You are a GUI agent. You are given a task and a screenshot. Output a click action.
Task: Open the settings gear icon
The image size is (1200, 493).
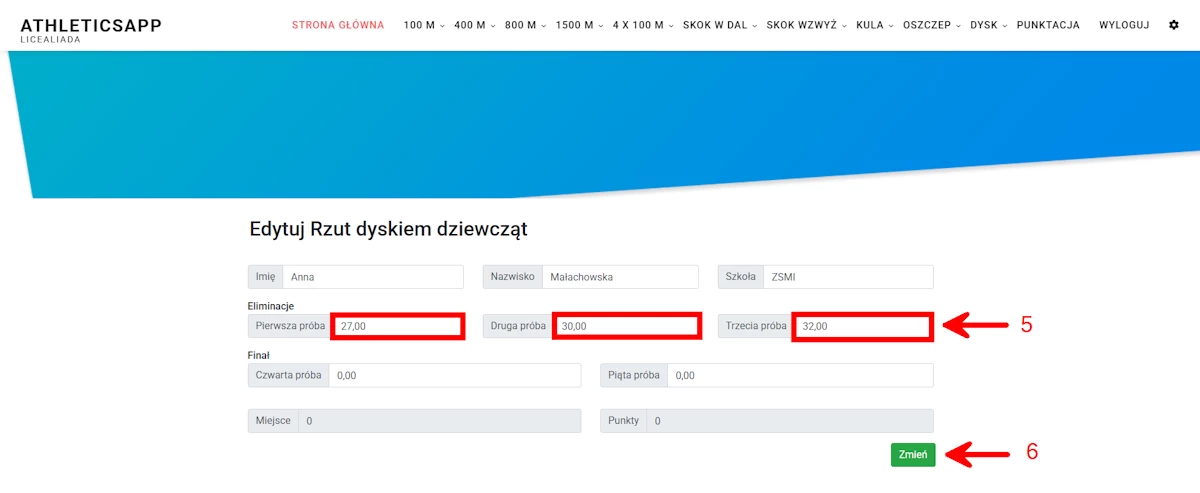pyautogui.click(x=1174, y=25)
